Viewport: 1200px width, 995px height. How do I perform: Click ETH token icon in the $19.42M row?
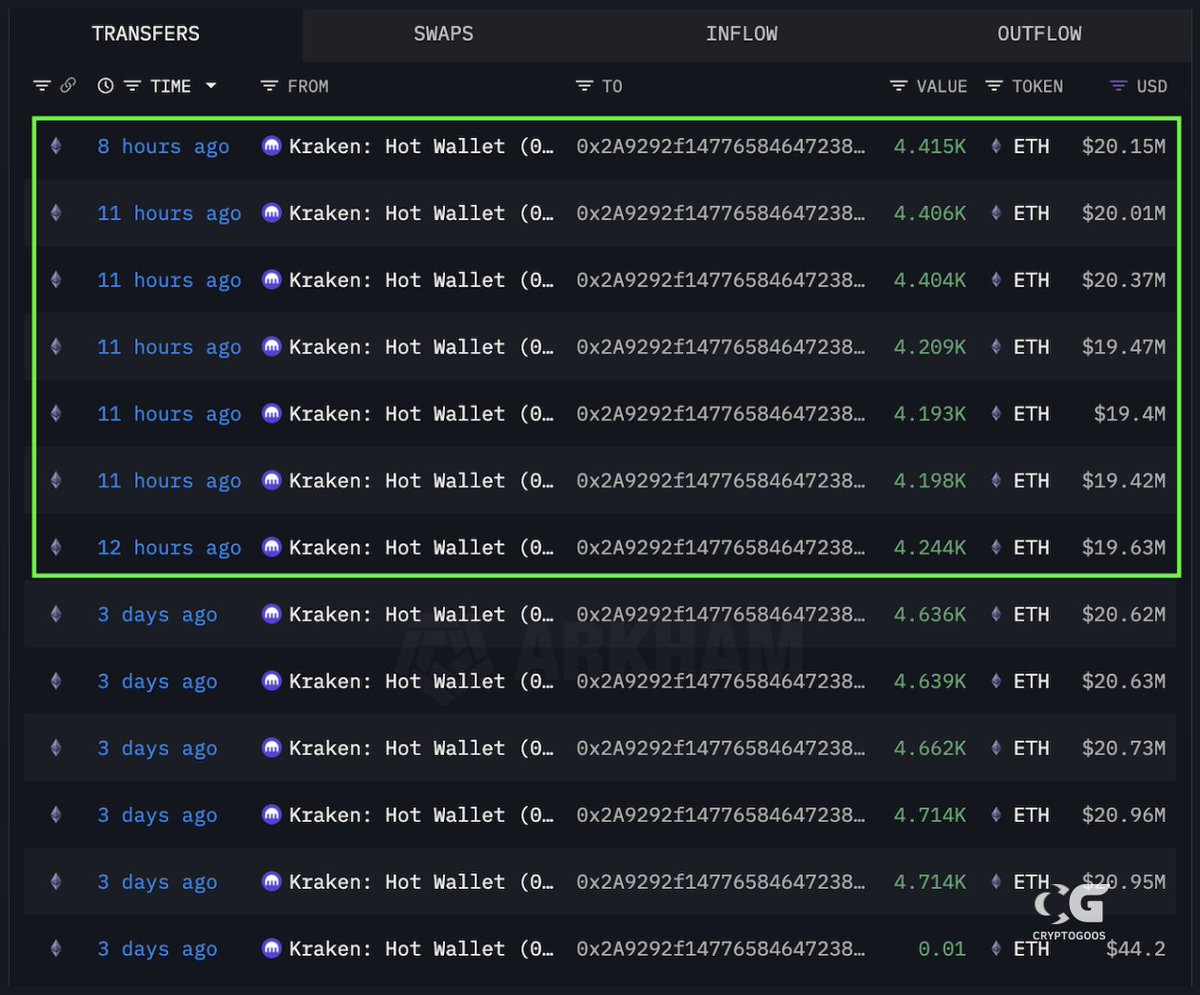click(x=996, y=481)
